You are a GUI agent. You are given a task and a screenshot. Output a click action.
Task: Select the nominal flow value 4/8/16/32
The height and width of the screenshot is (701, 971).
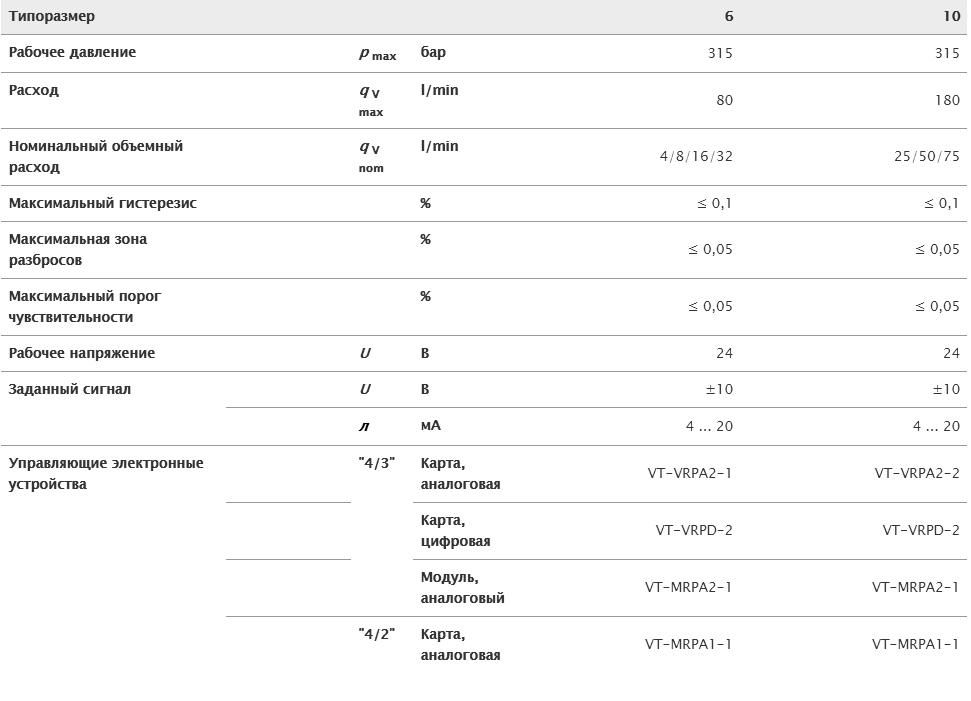696,156
